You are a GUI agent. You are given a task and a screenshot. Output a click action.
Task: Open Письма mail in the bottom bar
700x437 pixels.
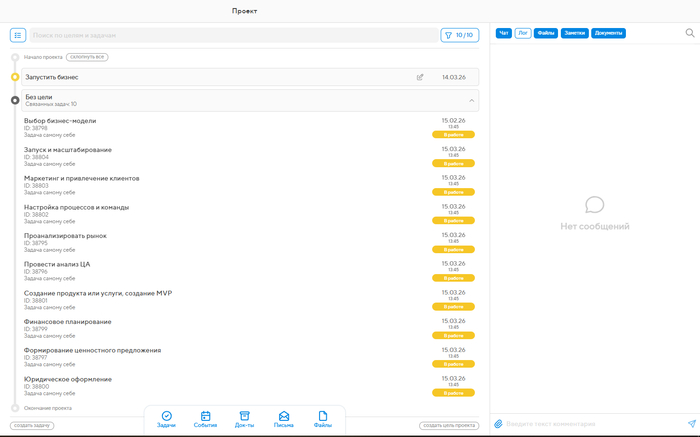point(284,419)
